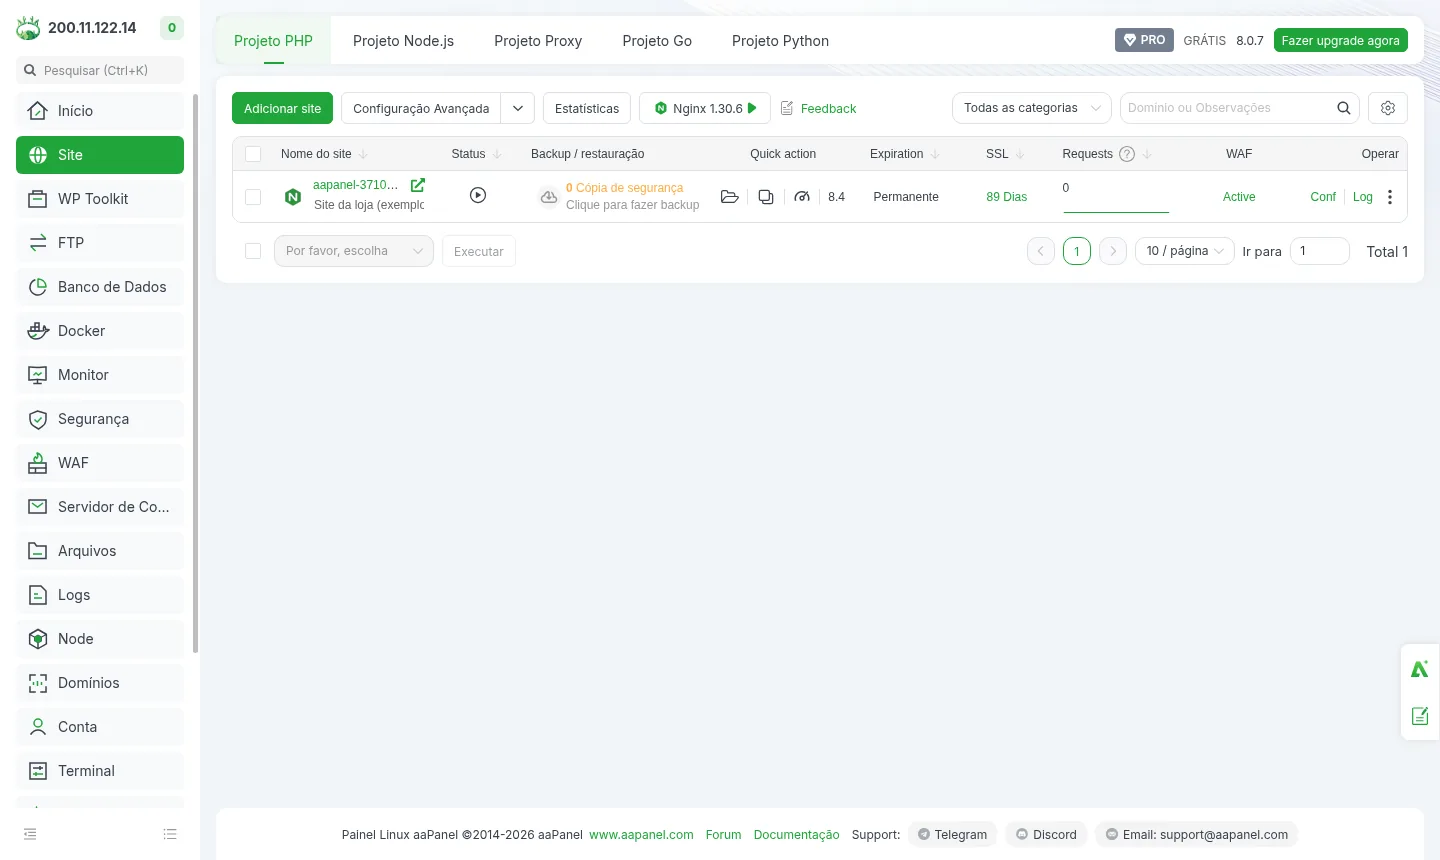Toggle the running status icon of the site
This screenshot has height=860, width=1440.
click(x=478, y=196)
